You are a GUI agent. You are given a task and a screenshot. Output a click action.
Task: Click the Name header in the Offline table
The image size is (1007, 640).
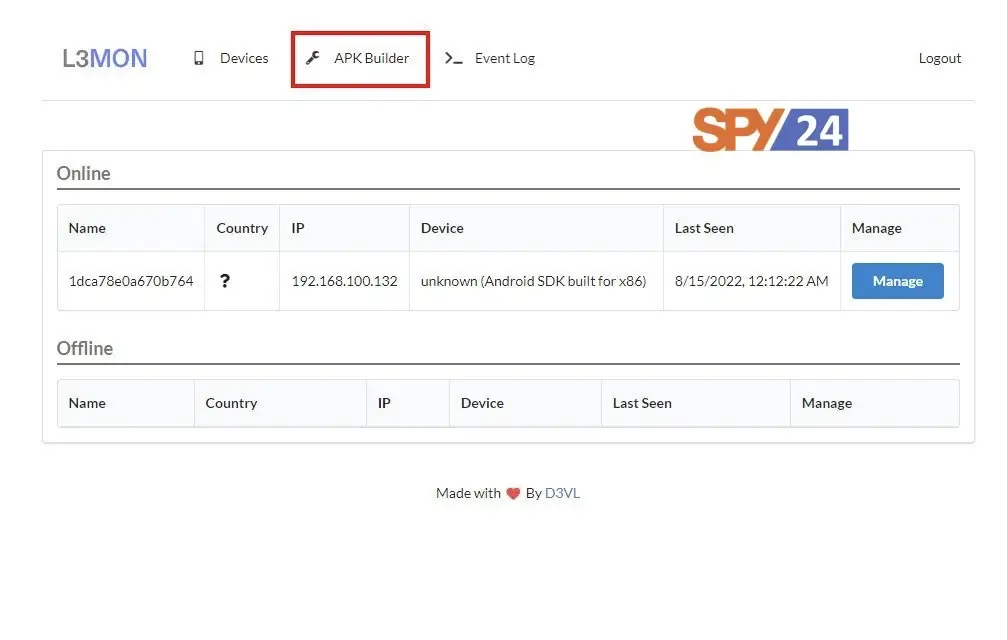click(x=87, y=403)
